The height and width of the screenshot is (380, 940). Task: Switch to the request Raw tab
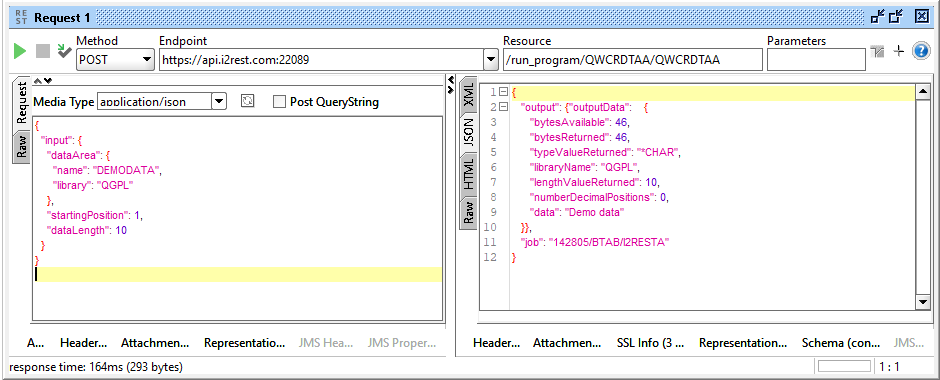pyautogui.click(x=22, y=147)
